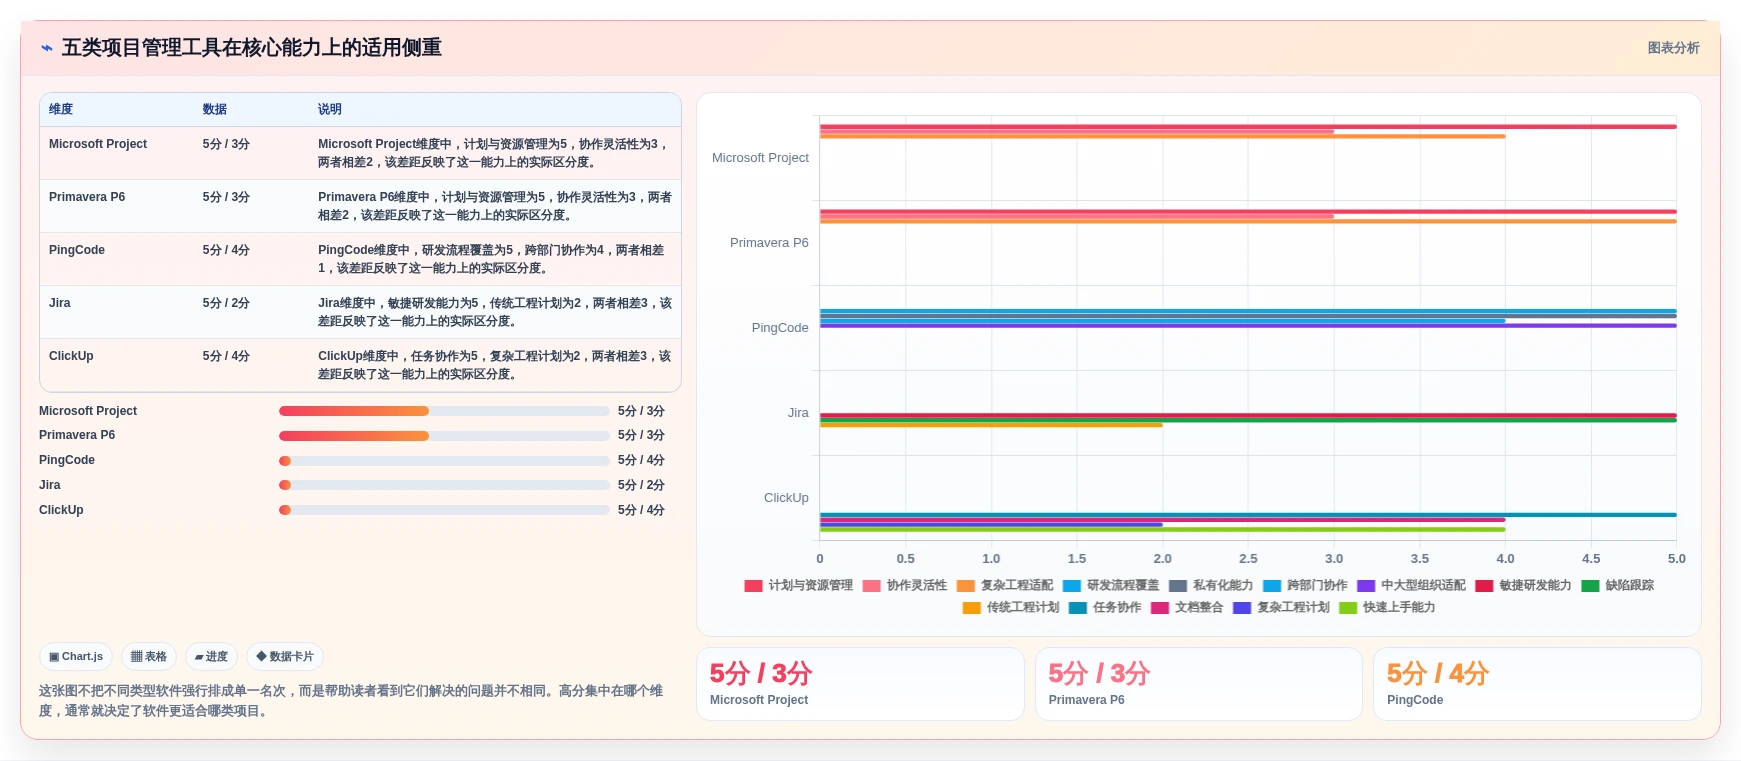Click the 5.0 tick label on x-axis

1676,559
